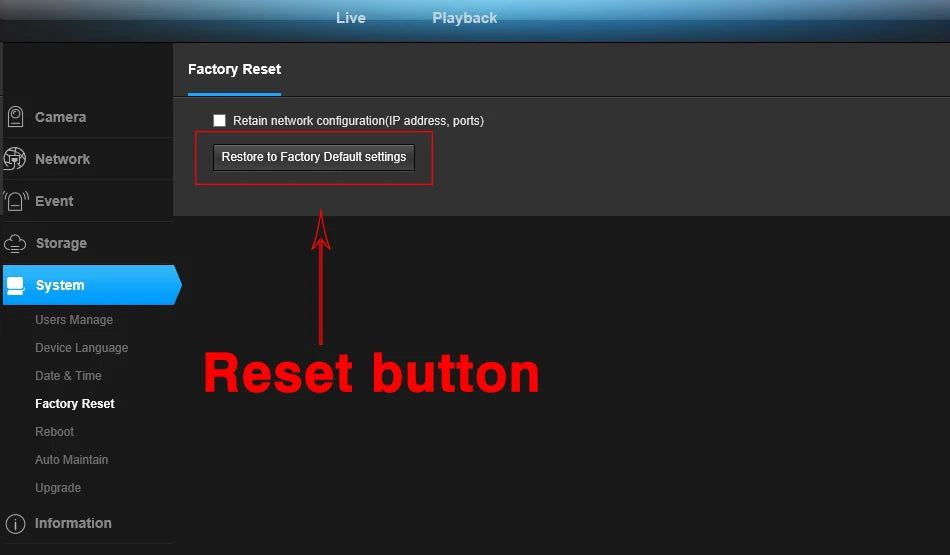Open Date & Time settings
Viewport: 950px width, 555px height.
(68, 376)
